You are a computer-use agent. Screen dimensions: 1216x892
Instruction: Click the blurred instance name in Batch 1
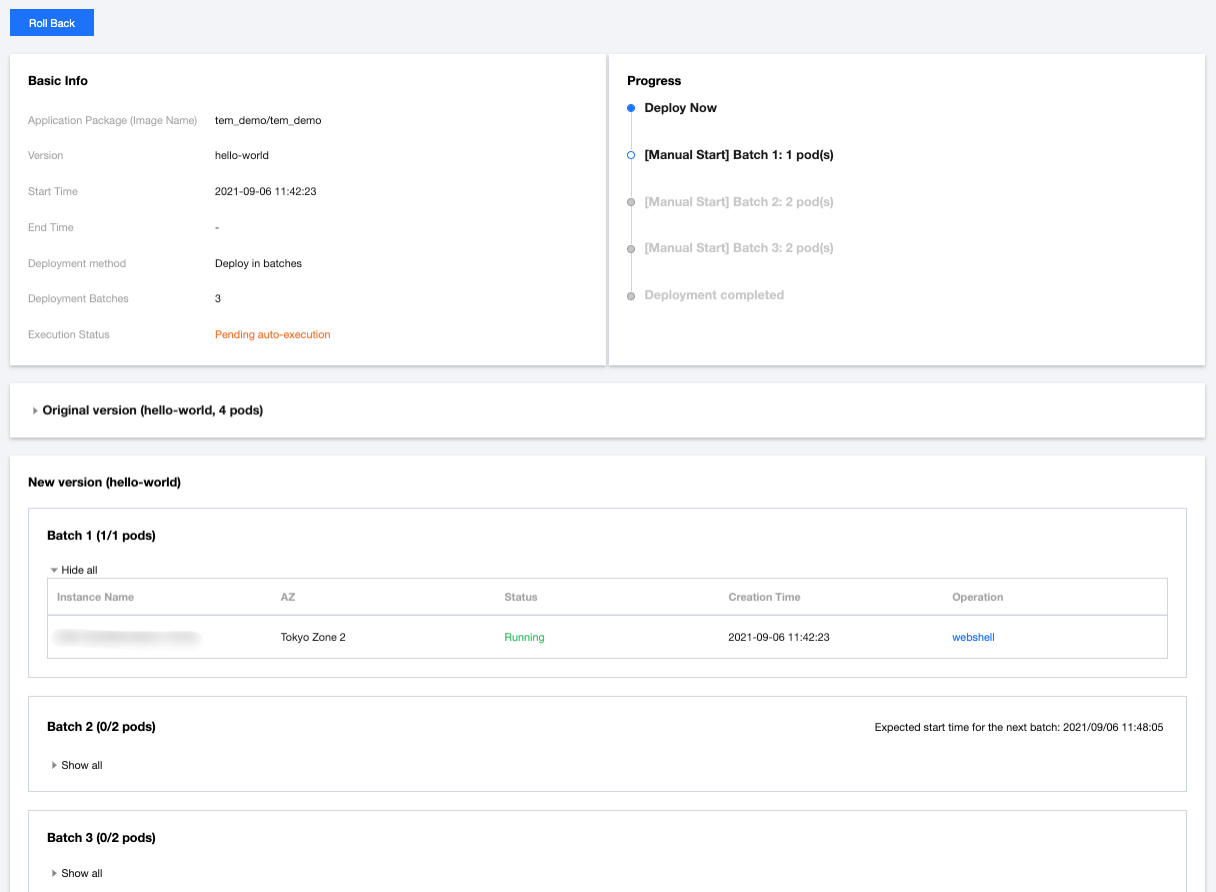[127, 637]
